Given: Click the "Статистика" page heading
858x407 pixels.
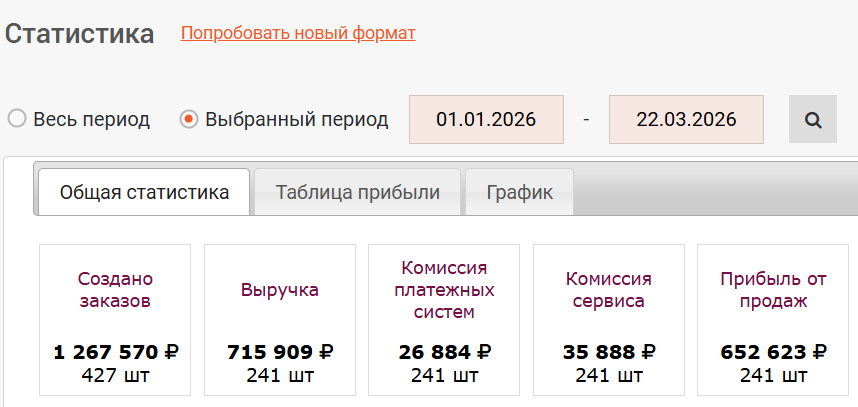Looking at the screenshot, I should click(80, 34).
